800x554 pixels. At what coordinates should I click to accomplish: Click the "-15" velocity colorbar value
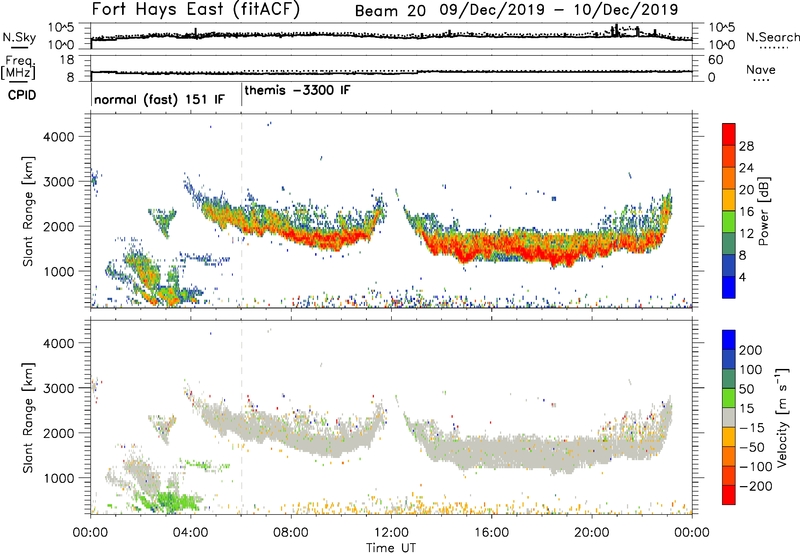tap(752, 428)
